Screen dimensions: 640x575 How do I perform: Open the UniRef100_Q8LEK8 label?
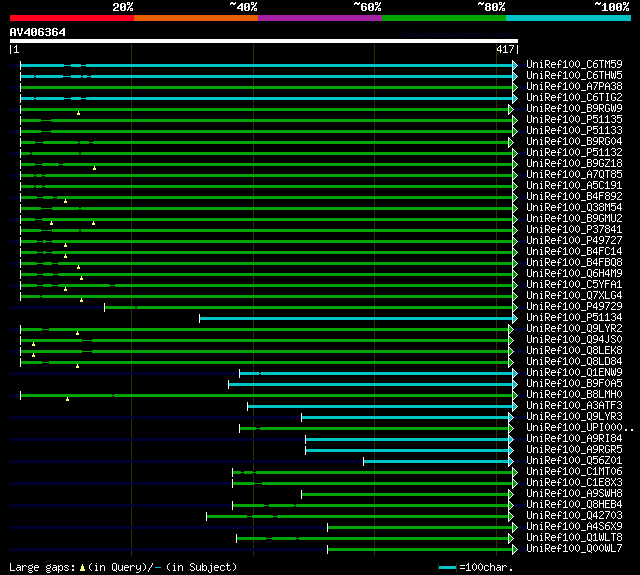[x=574, y=351]
